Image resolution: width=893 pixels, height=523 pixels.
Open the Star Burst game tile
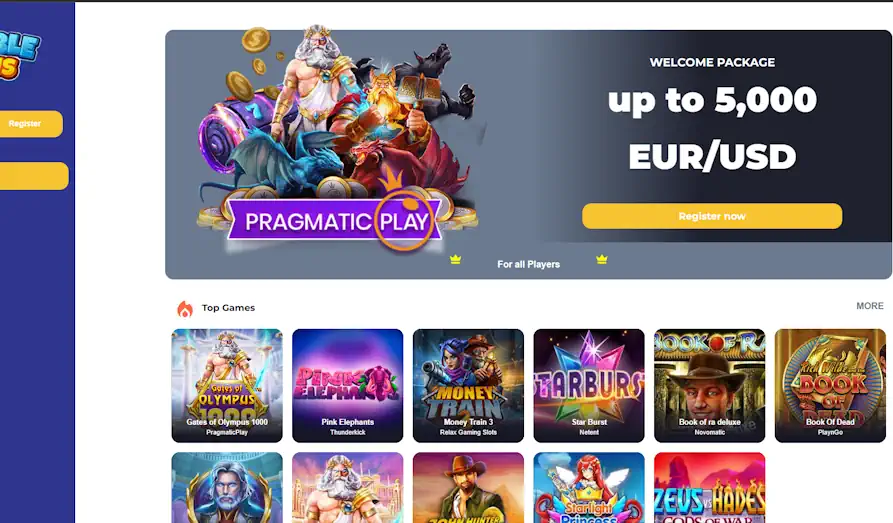click(589, 385)
